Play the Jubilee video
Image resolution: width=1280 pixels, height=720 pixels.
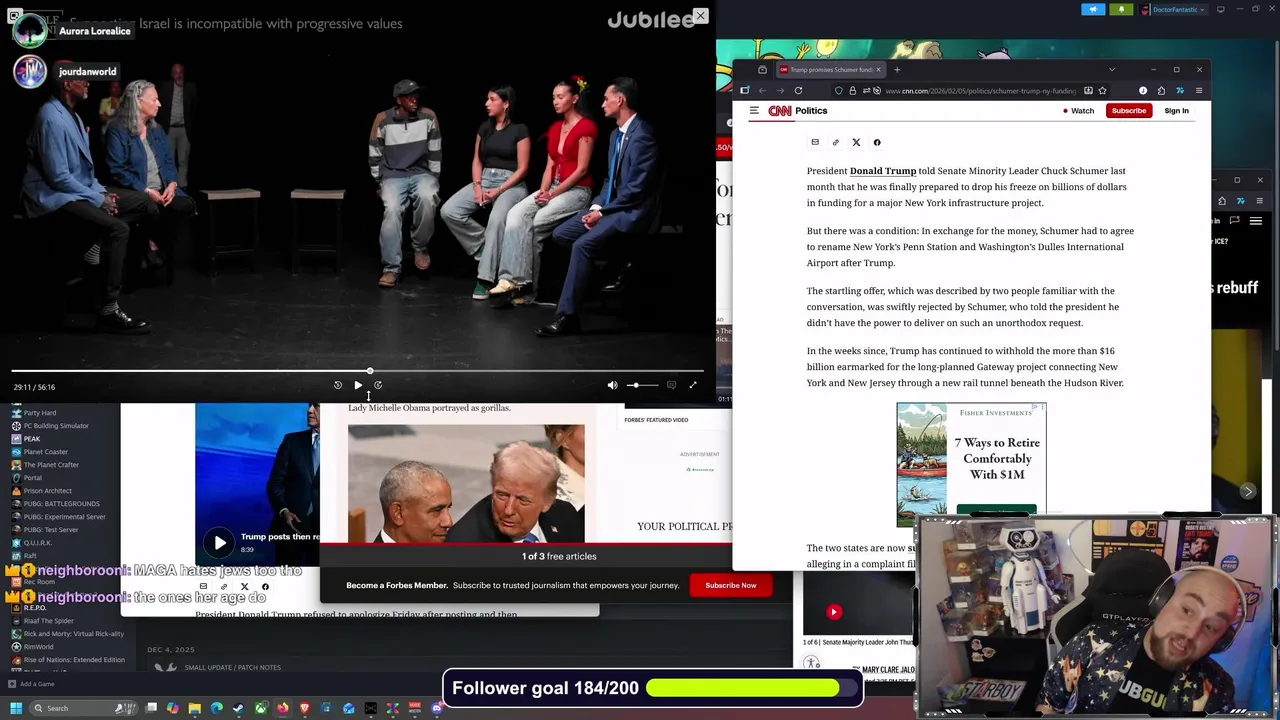(358, 385)
